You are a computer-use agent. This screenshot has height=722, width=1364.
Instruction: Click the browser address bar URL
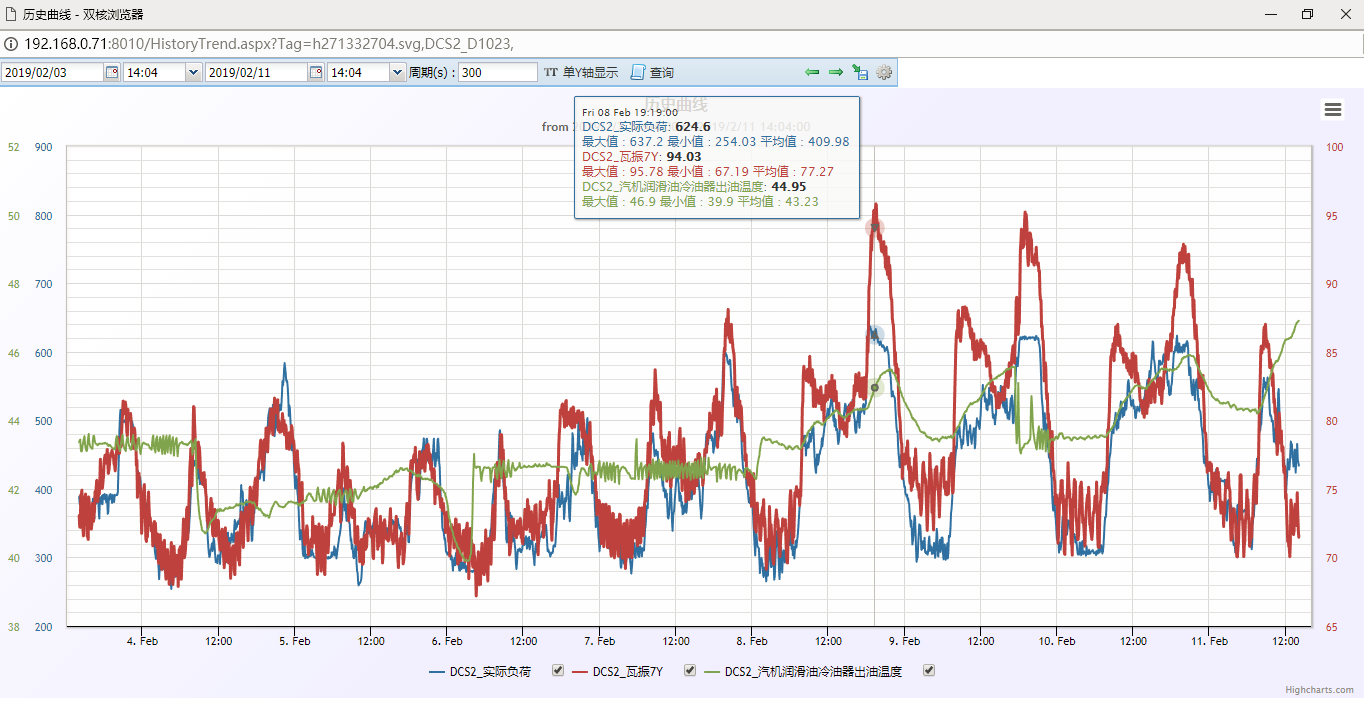point(268,44)
